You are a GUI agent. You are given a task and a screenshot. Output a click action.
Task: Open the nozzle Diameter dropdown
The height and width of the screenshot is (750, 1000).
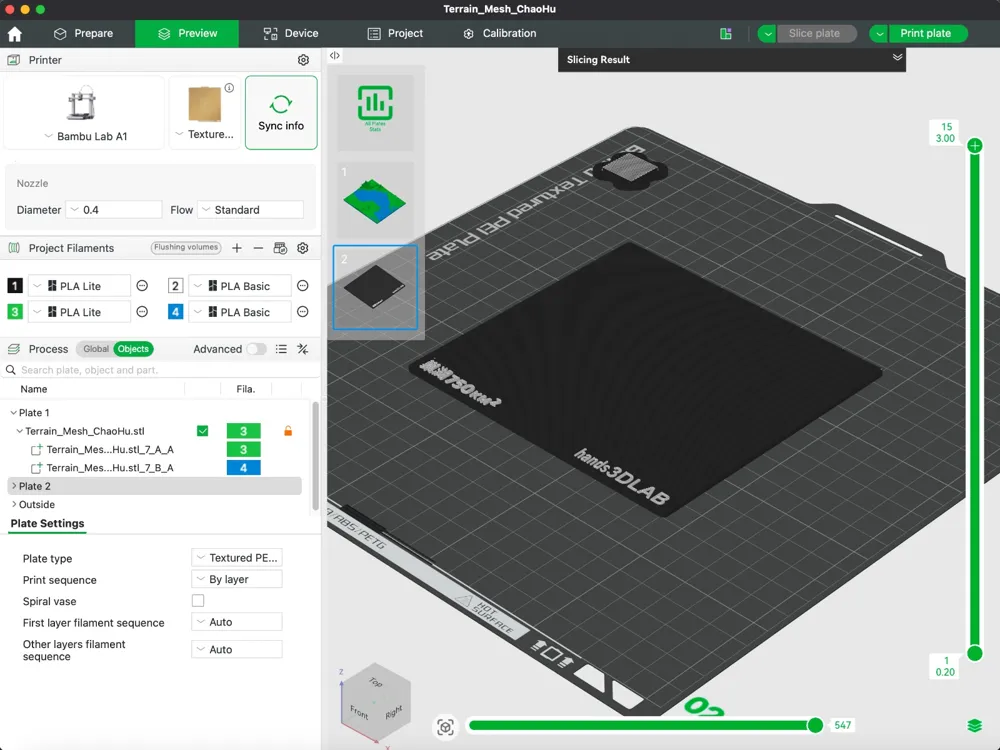click(x=114, y=210)
